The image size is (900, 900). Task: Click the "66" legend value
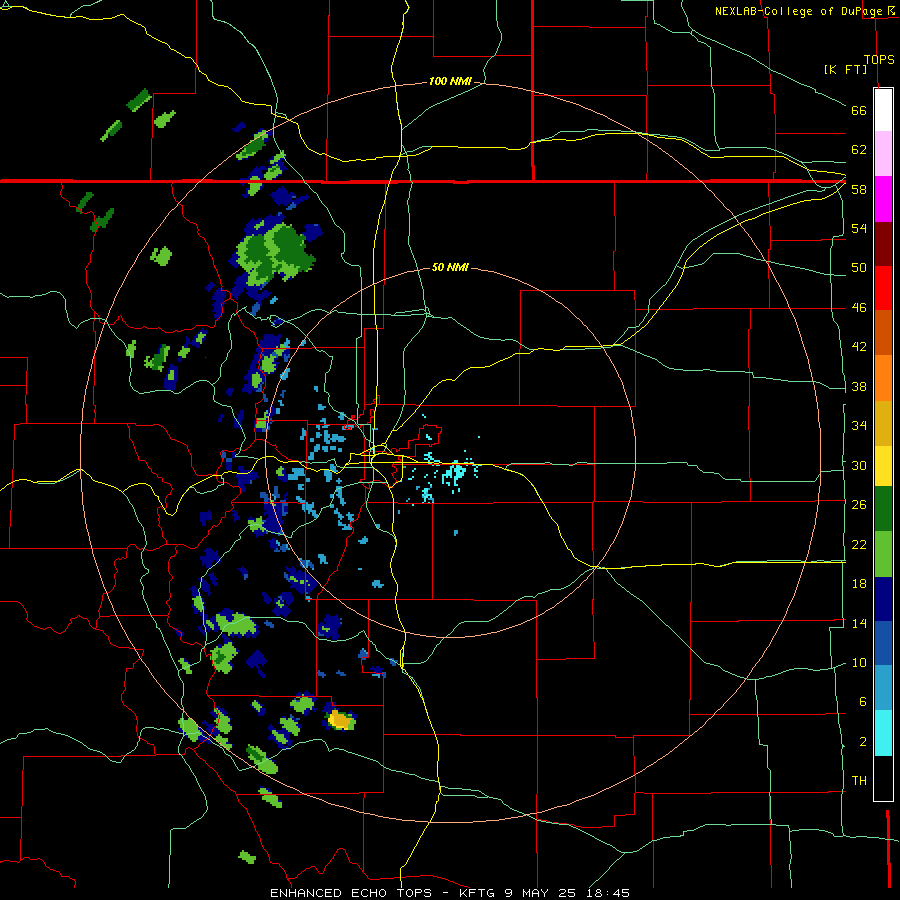pyautogui.click(x=859, y=110)
